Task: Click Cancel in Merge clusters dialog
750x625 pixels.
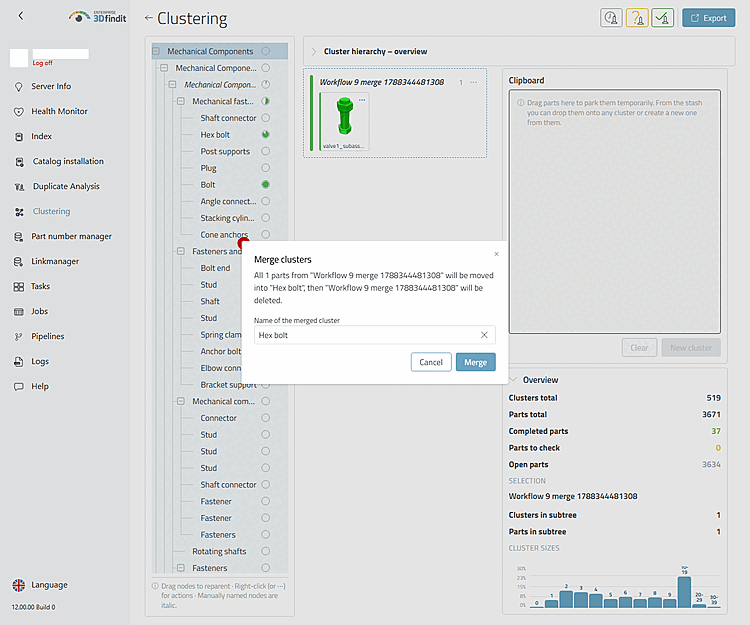Action: click(431, 362)
